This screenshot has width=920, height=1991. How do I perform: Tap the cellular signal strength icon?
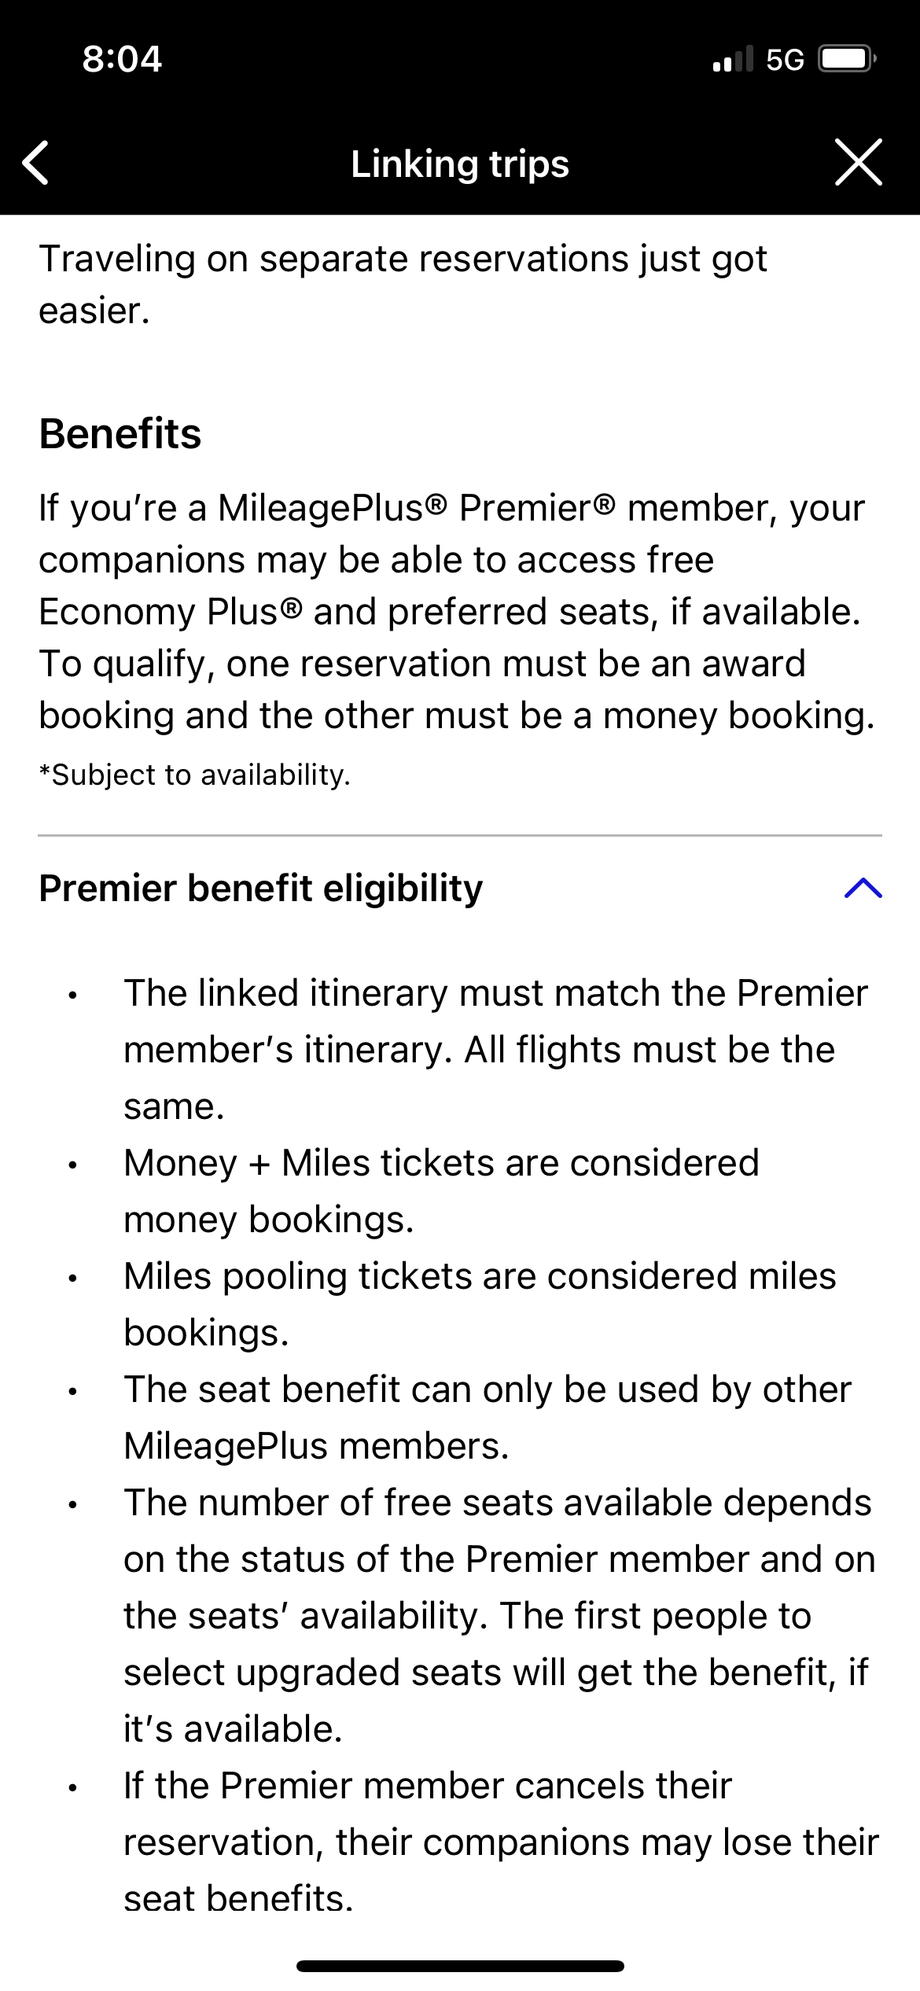pyautogui.click(x=732, y=60)
